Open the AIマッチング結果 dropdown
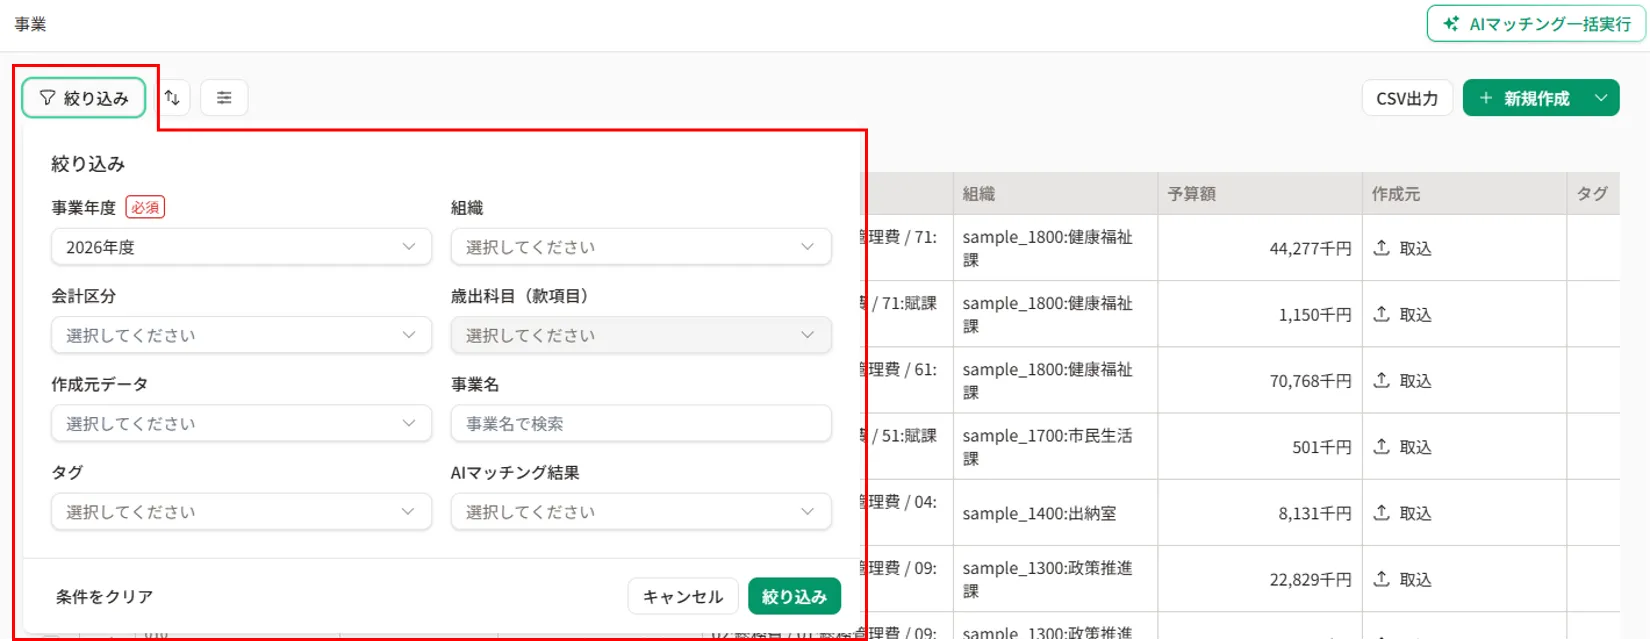 pos(641,511)
